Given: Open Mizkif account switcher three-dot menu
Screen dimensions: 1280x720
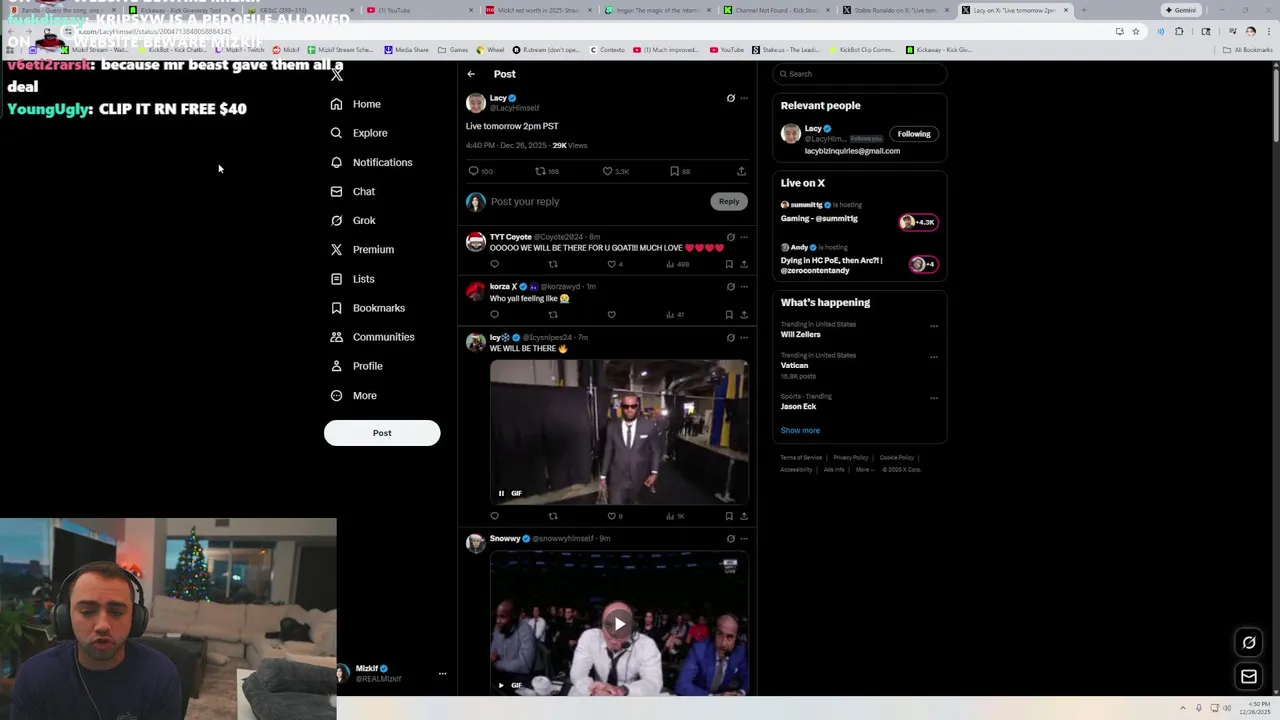Looking at the screenshot, I should pos(442,674).
